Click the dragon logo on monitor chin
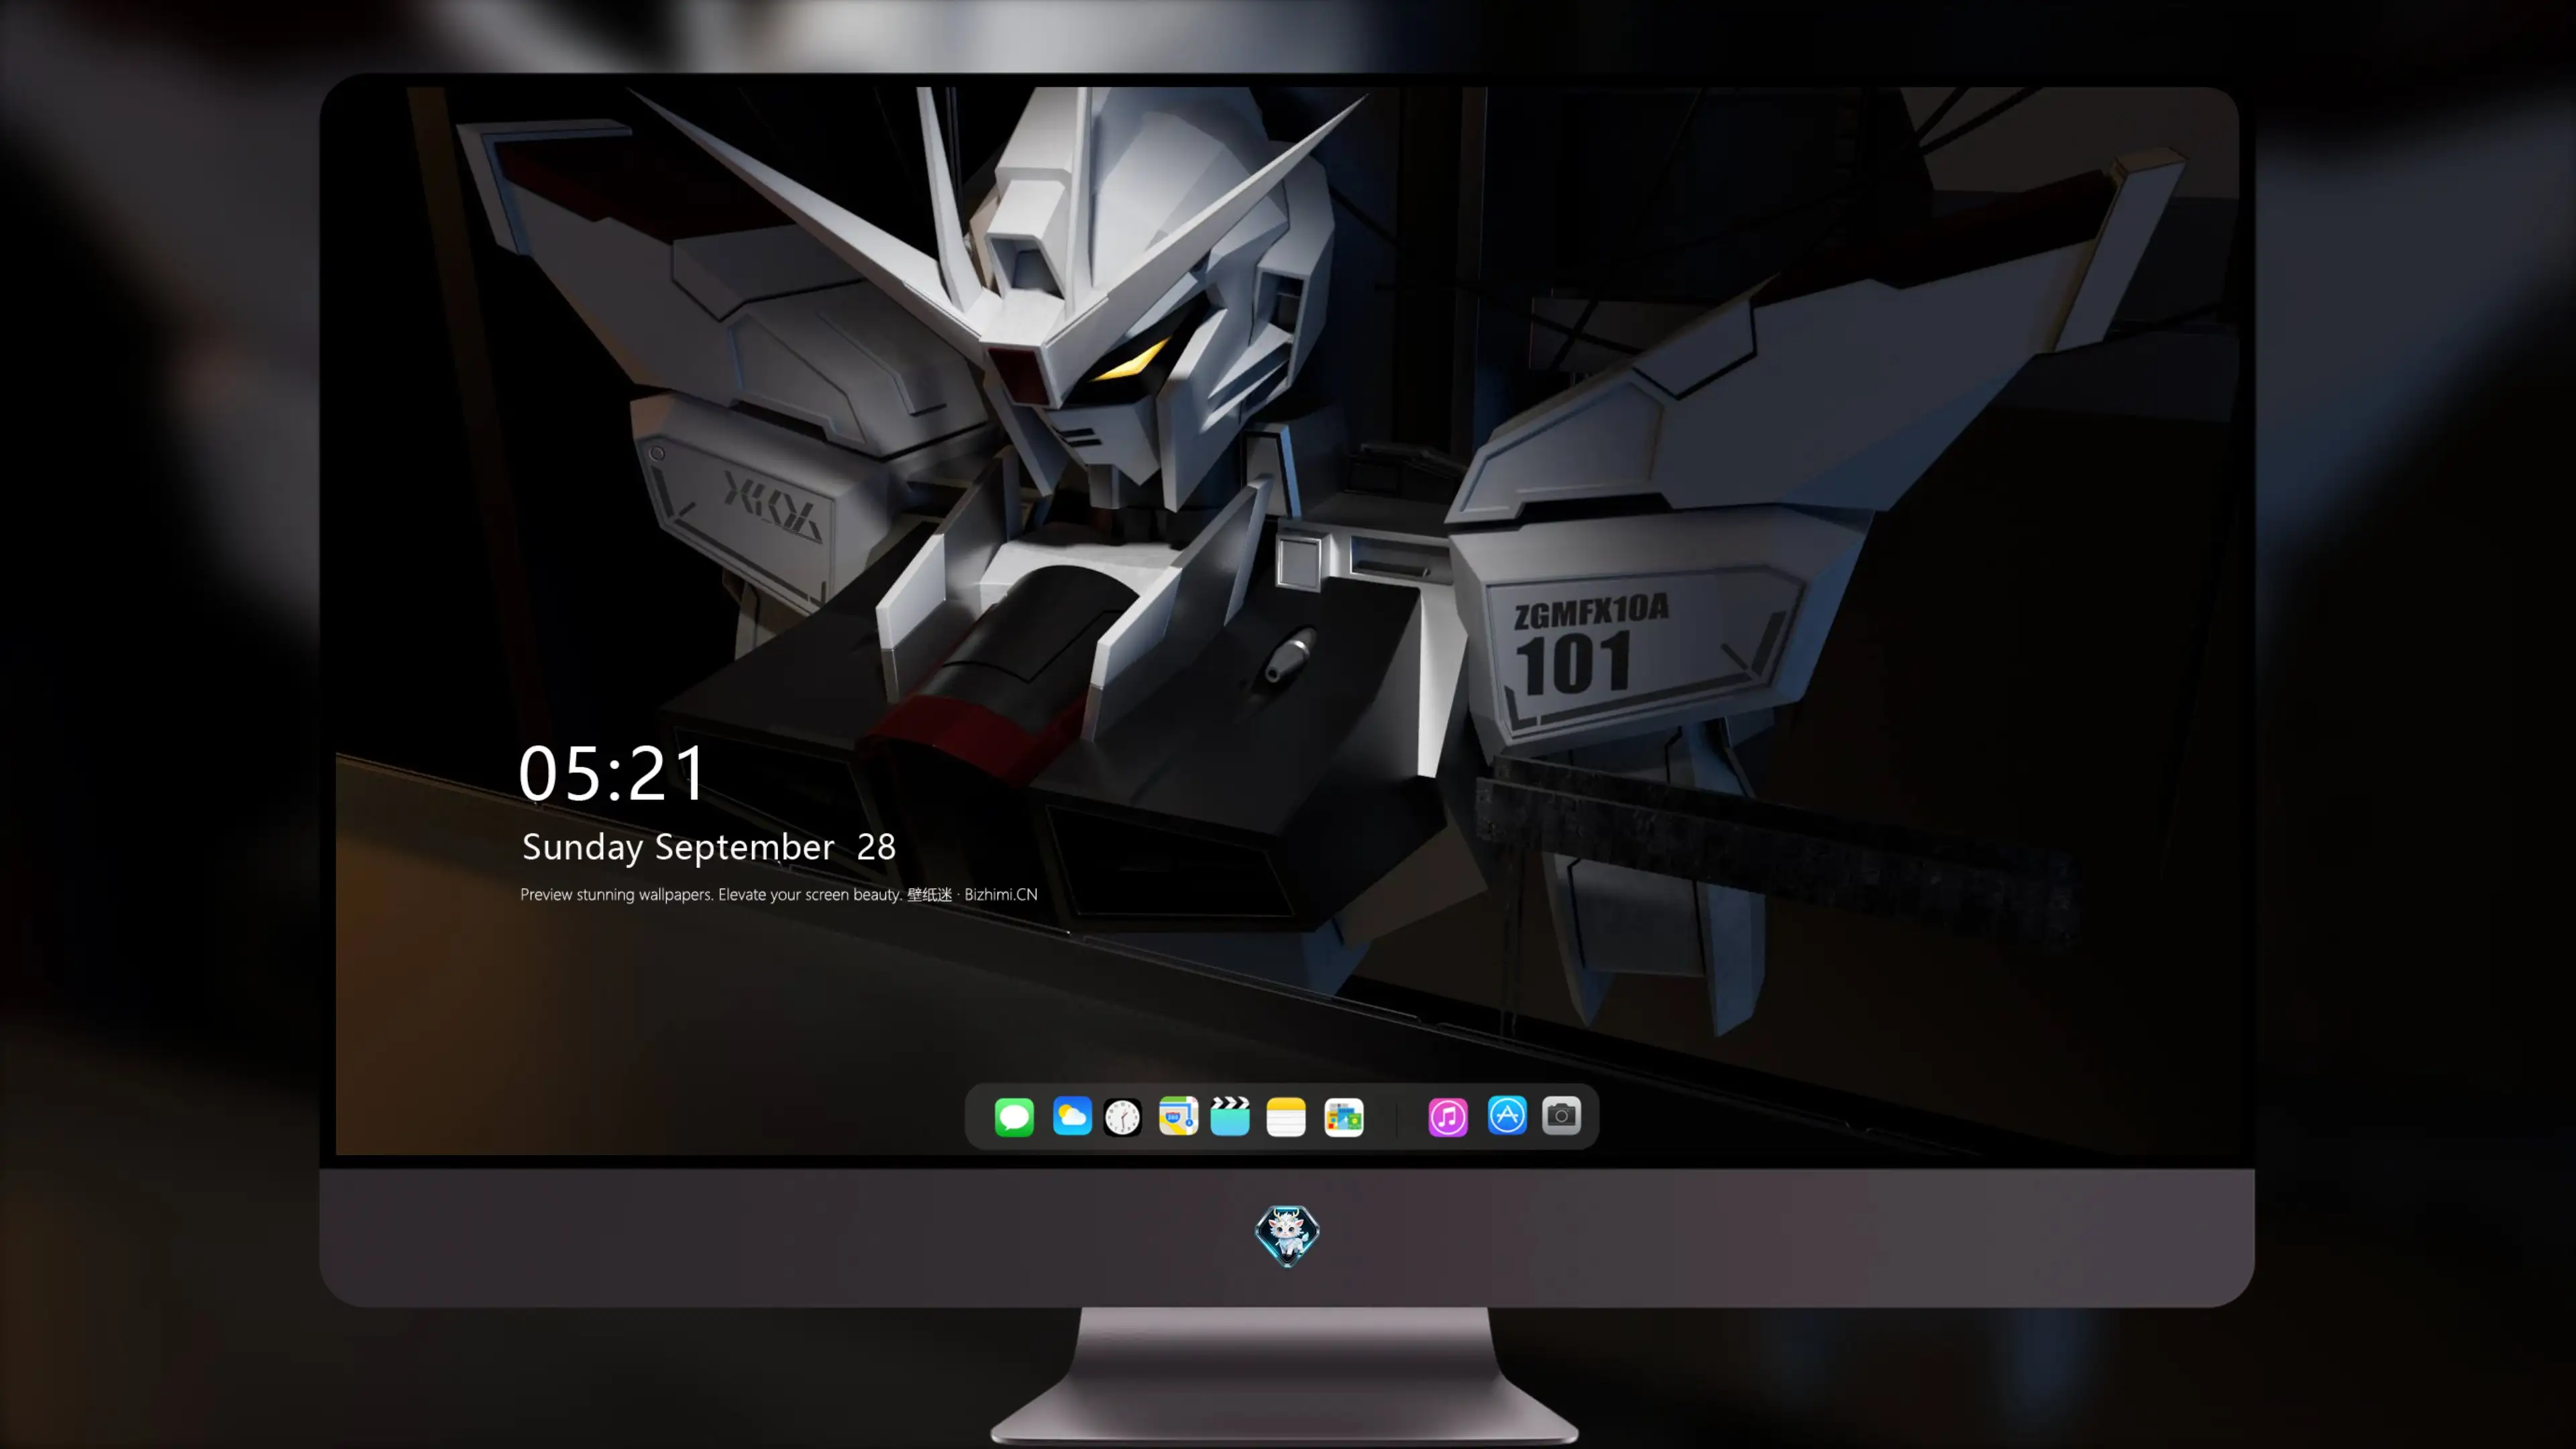This screenshot has width=2576, height=1449. (1287, 1235)
